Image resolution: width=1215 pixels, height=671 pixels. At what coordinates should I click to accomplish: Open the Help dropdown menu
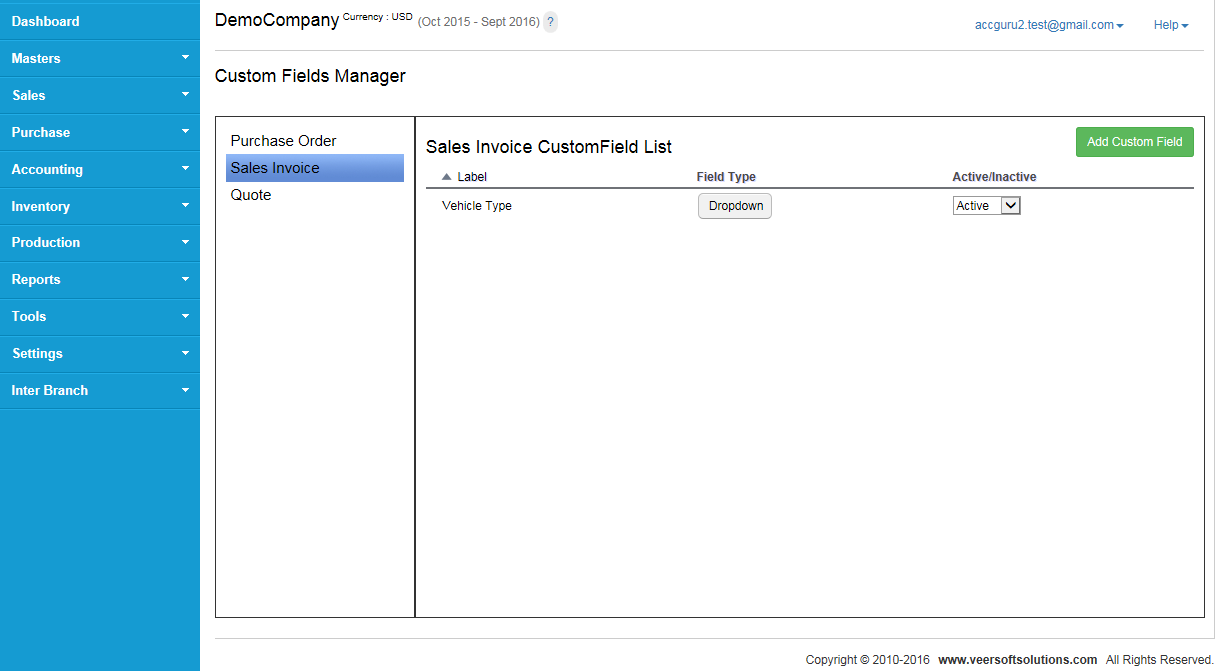point(1170,25)
